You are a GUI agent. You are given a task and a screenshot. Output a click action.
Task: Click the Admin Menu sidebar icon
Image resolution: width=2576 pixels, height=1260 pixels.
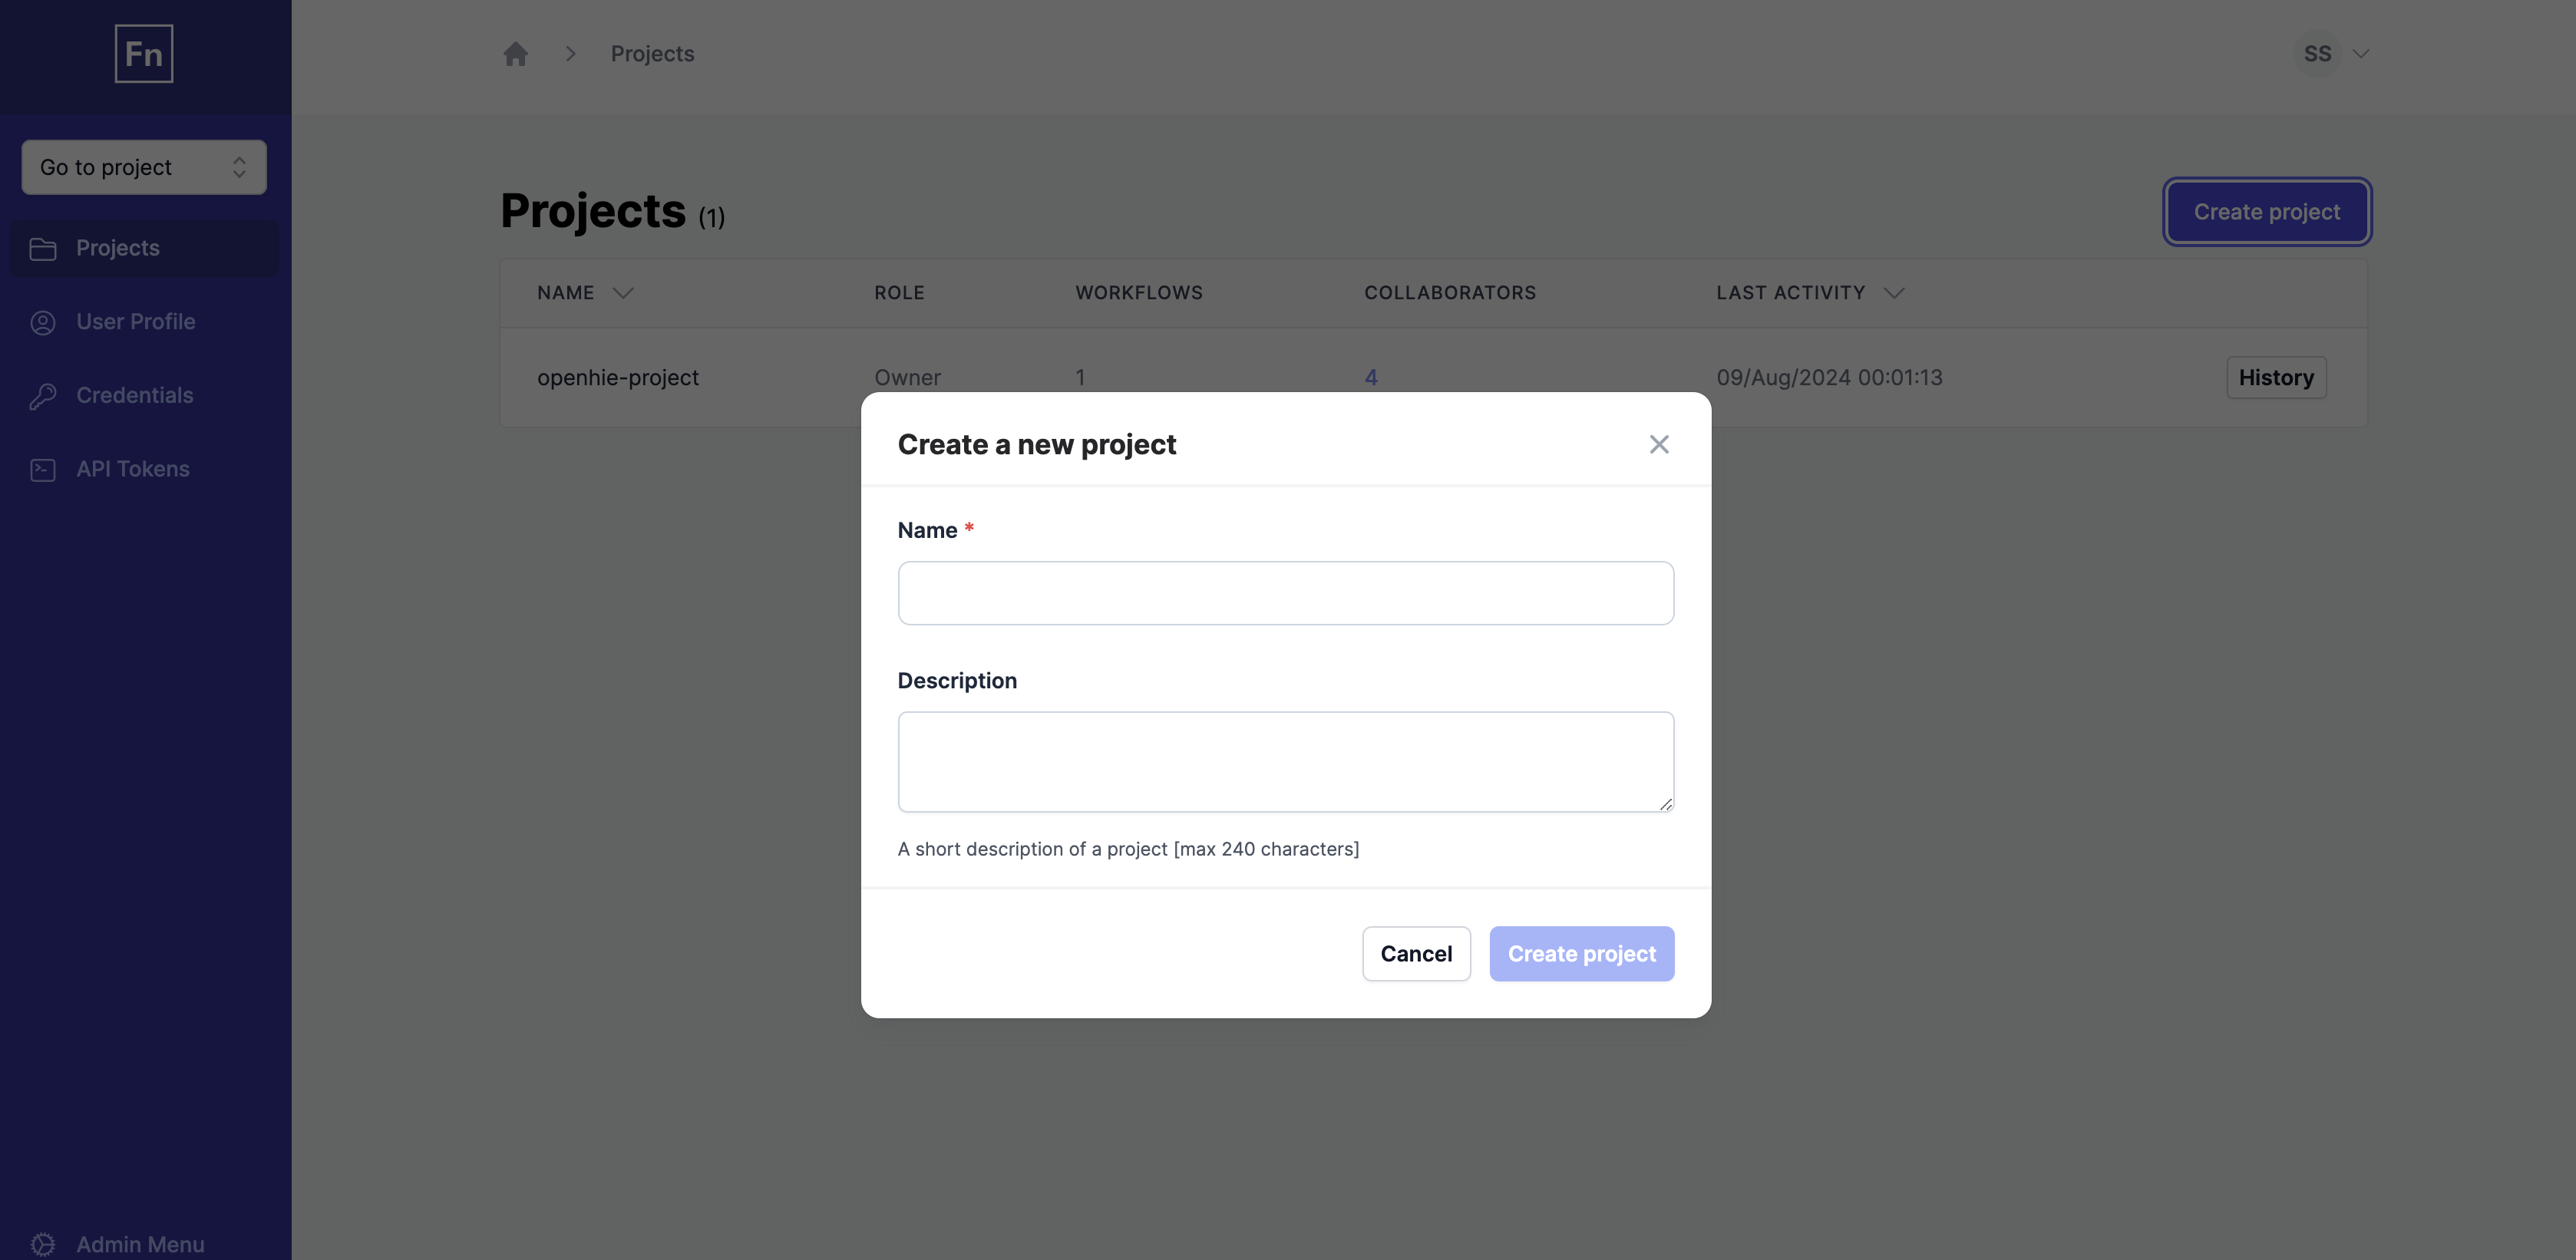43,1244
